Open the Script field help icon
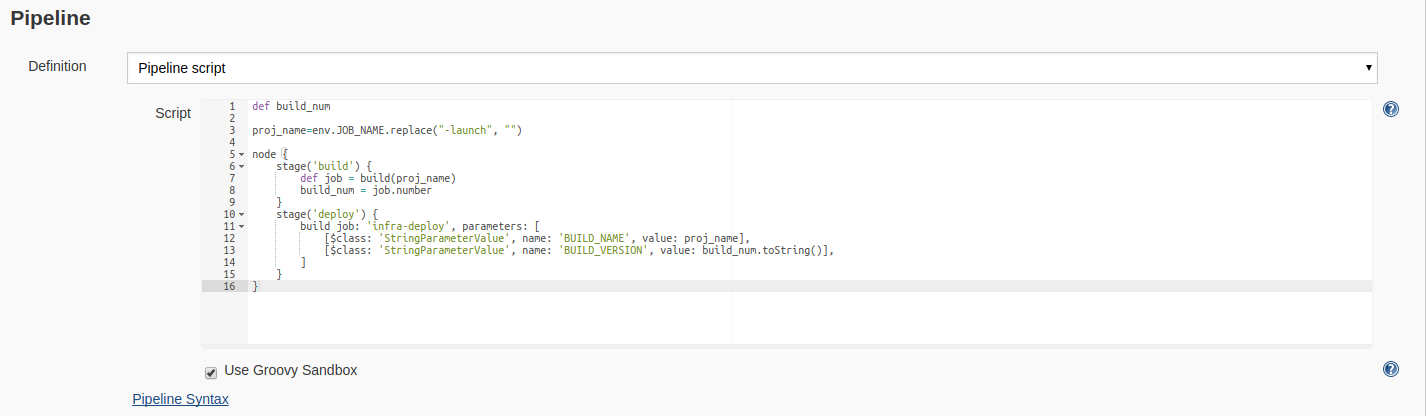Screen dimensions: 1426x416 [1390, 109]
